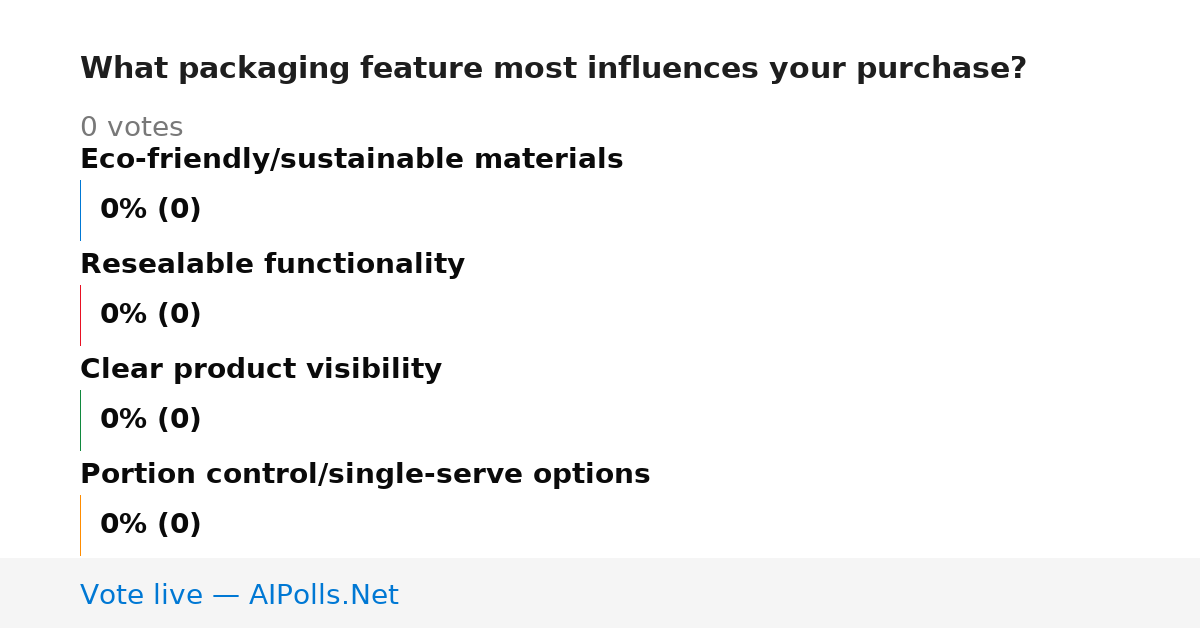1200x628 pixels.
Task: Click 0% (0) under Portion control
Action: pyautogui.click(x=150, y=525)
